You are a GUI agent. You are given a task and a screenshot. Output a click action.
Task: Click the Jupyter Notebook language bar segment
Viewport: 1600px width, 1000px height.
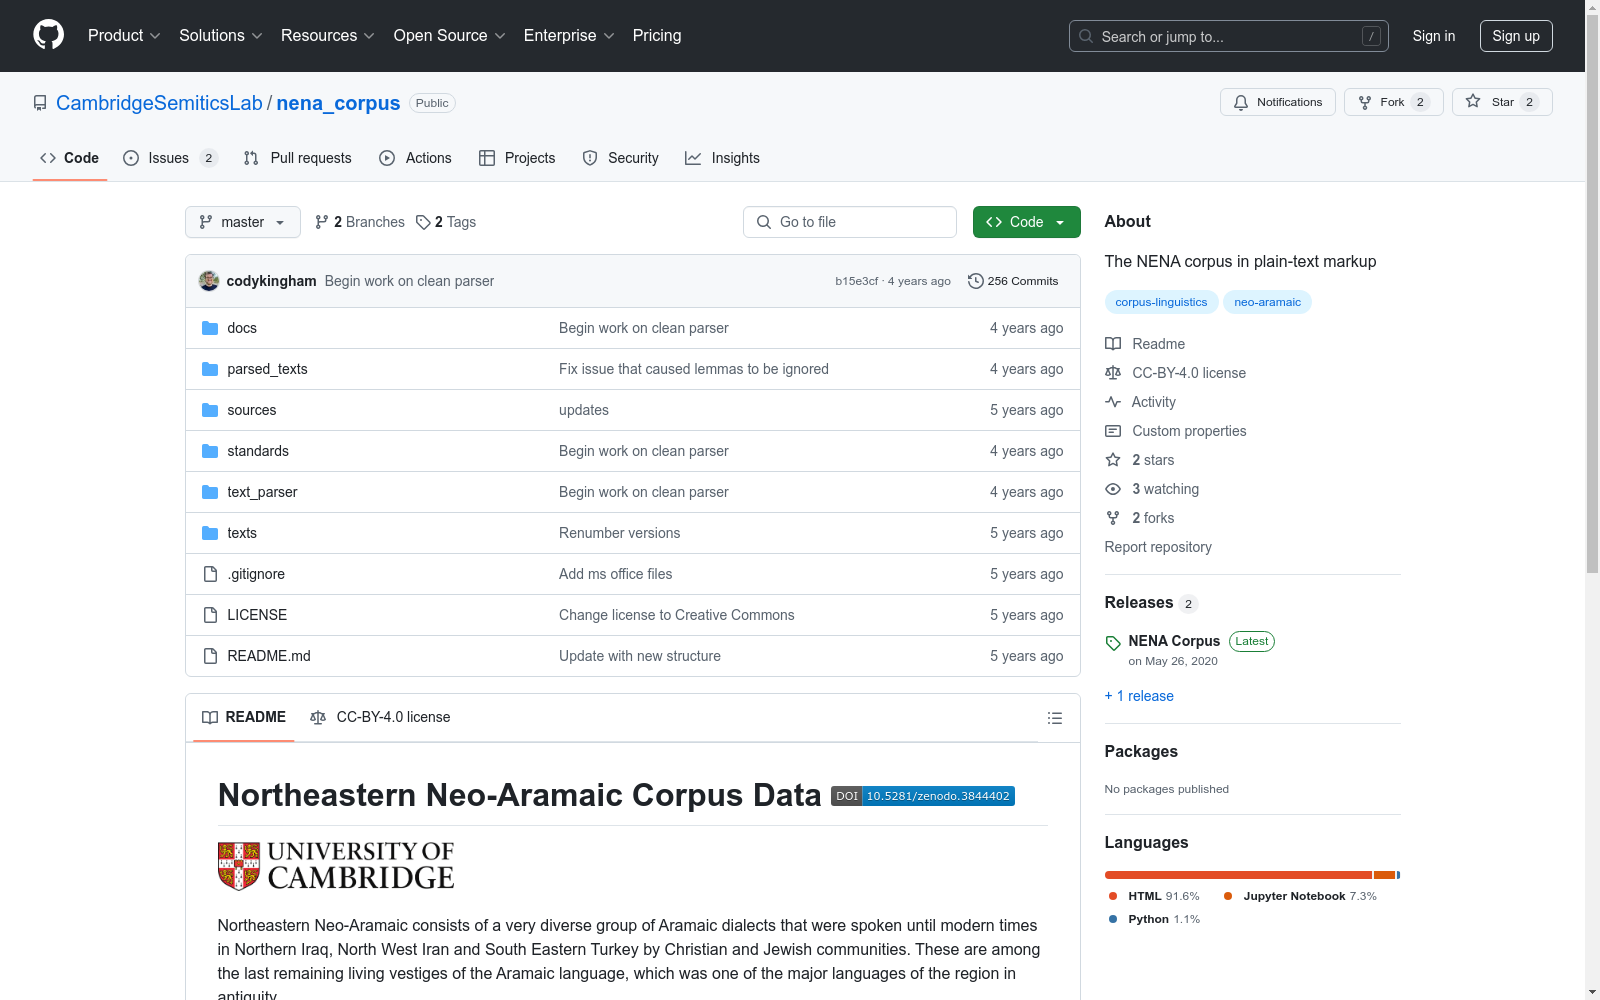pos(1384,875)
